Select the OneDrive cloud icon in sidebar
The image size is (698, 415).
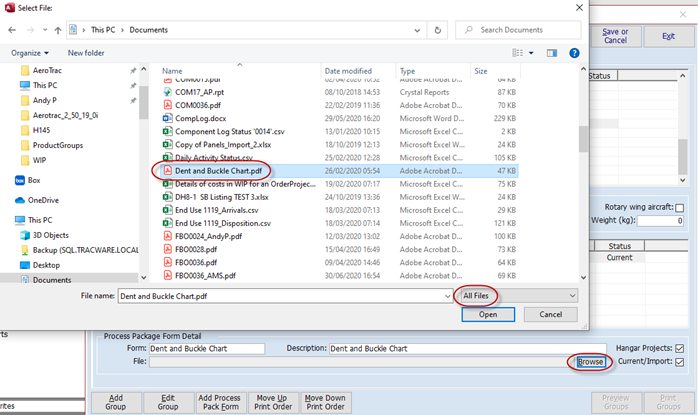click(x=20, y=200)
